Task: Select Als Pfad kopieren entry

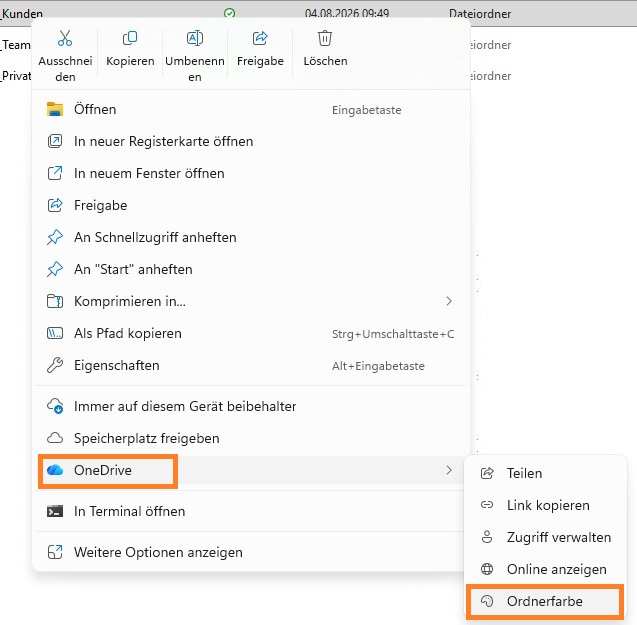Action: 251,333
